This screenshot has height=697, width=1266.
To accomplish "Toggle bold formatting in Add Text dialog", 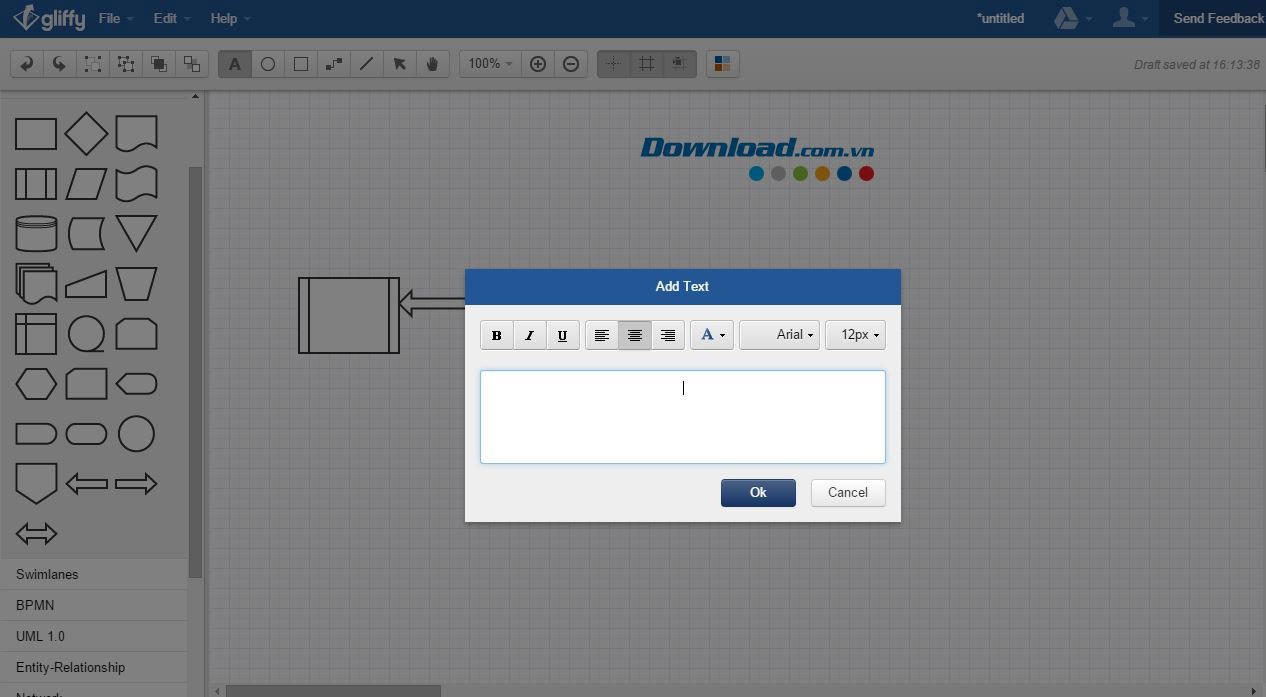I will point(496,335).
